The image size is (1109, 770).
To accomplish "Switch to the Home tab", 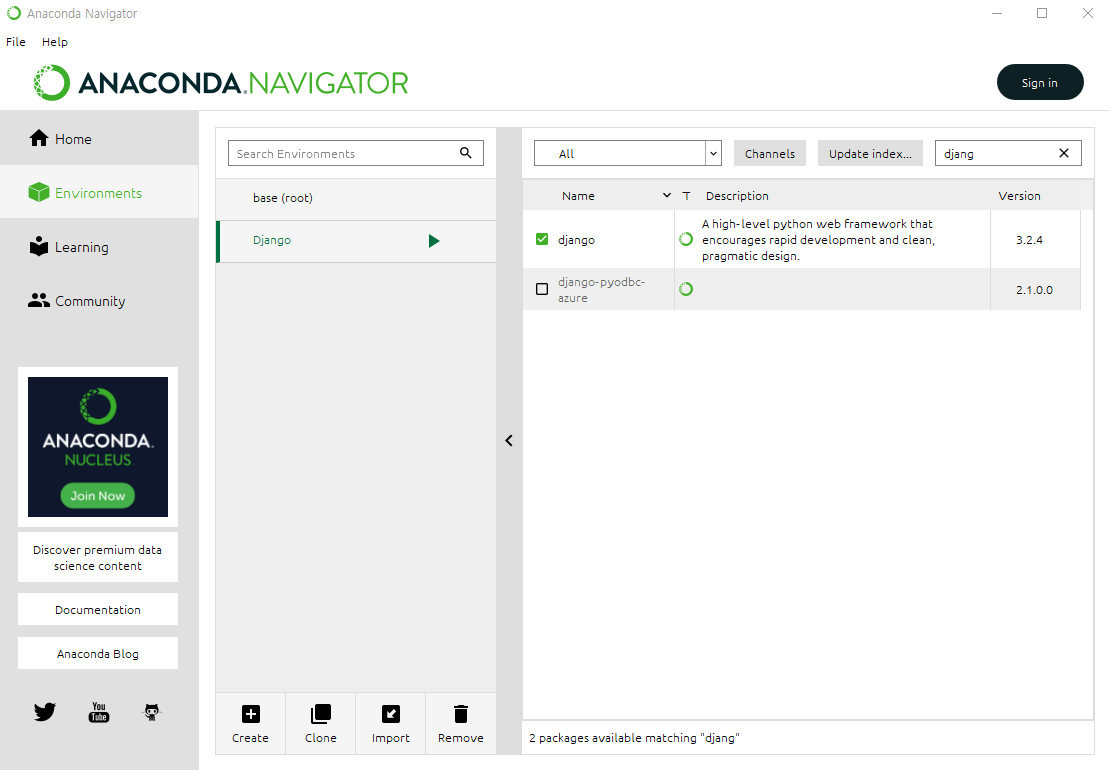I will click(x=99, y=139).
